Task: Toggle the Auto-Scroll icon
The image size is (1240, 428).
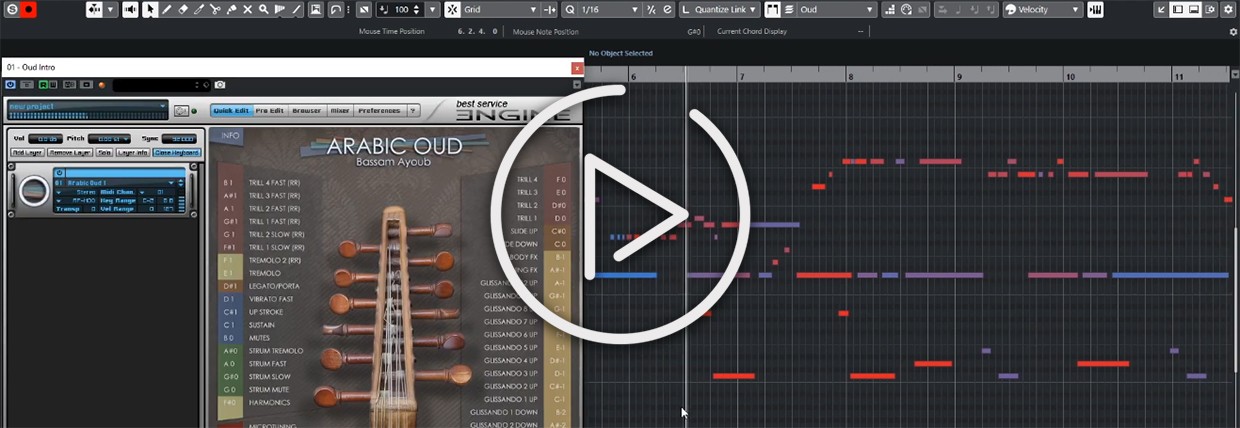Action: [x=95, y=9]
